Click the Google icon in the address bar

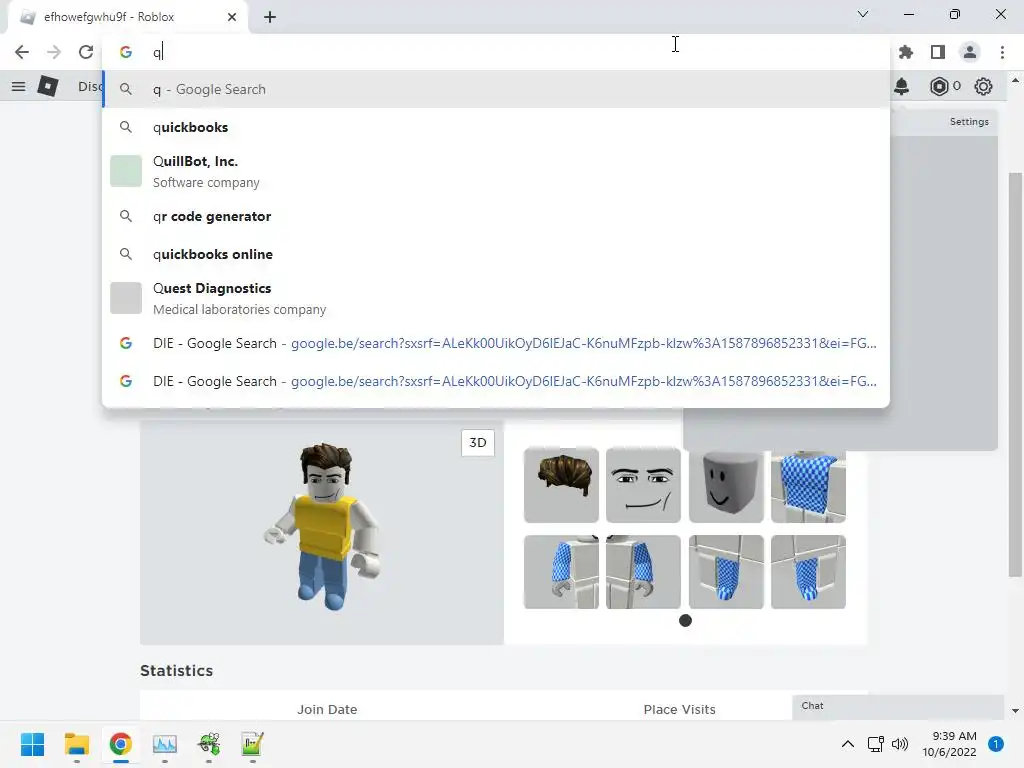(126, 52)
